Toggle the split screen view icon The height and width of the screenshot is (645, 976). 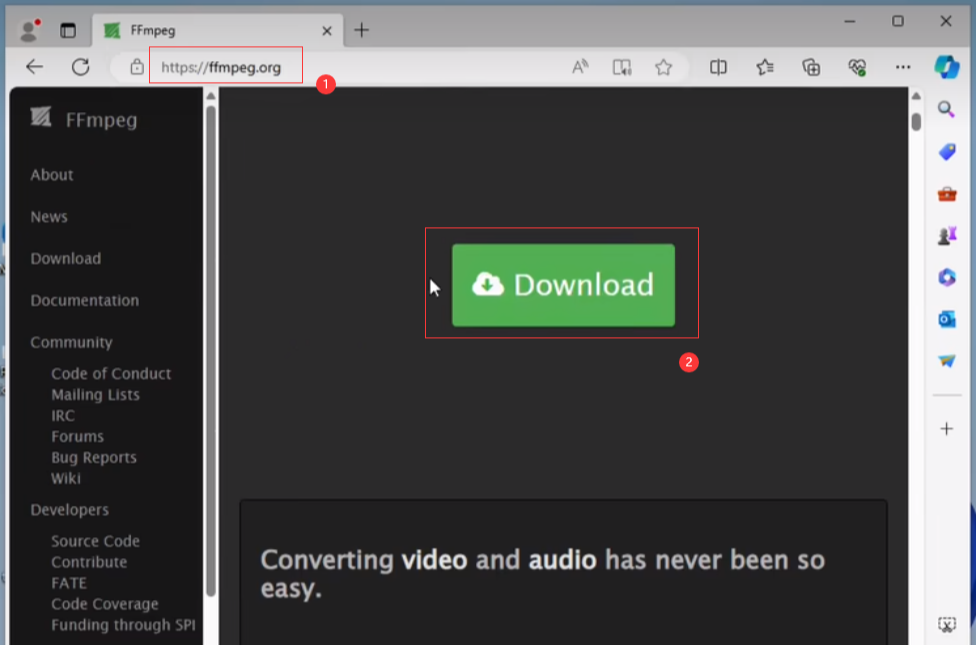(x=718, y=67)
